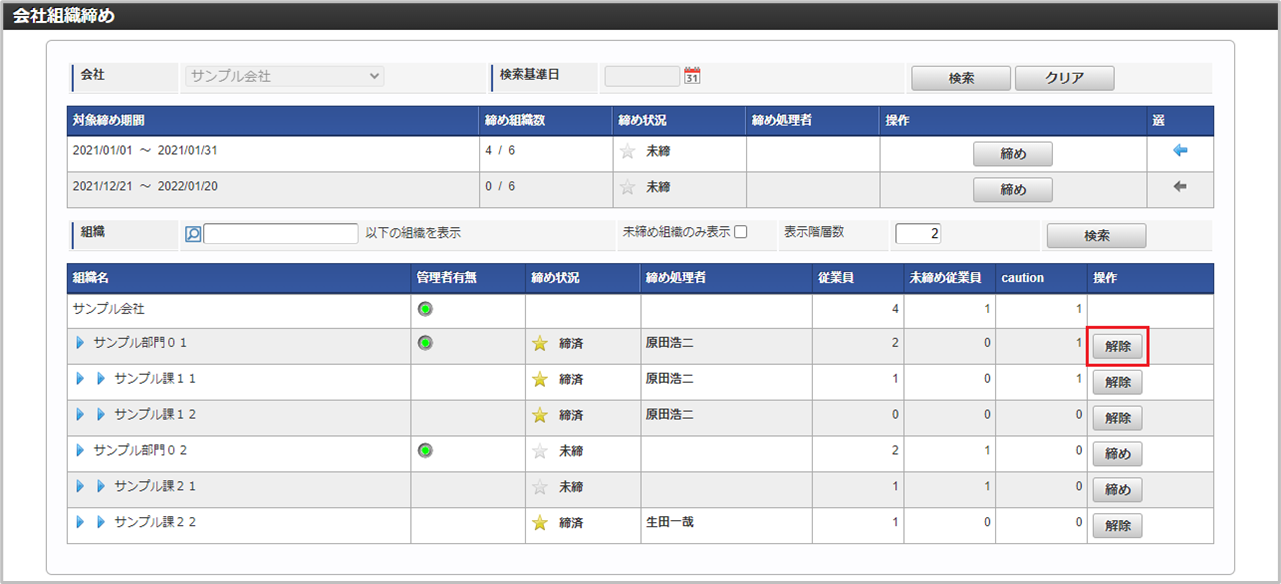Click 締め for 2021/12/21 period

coord(1012,190)
